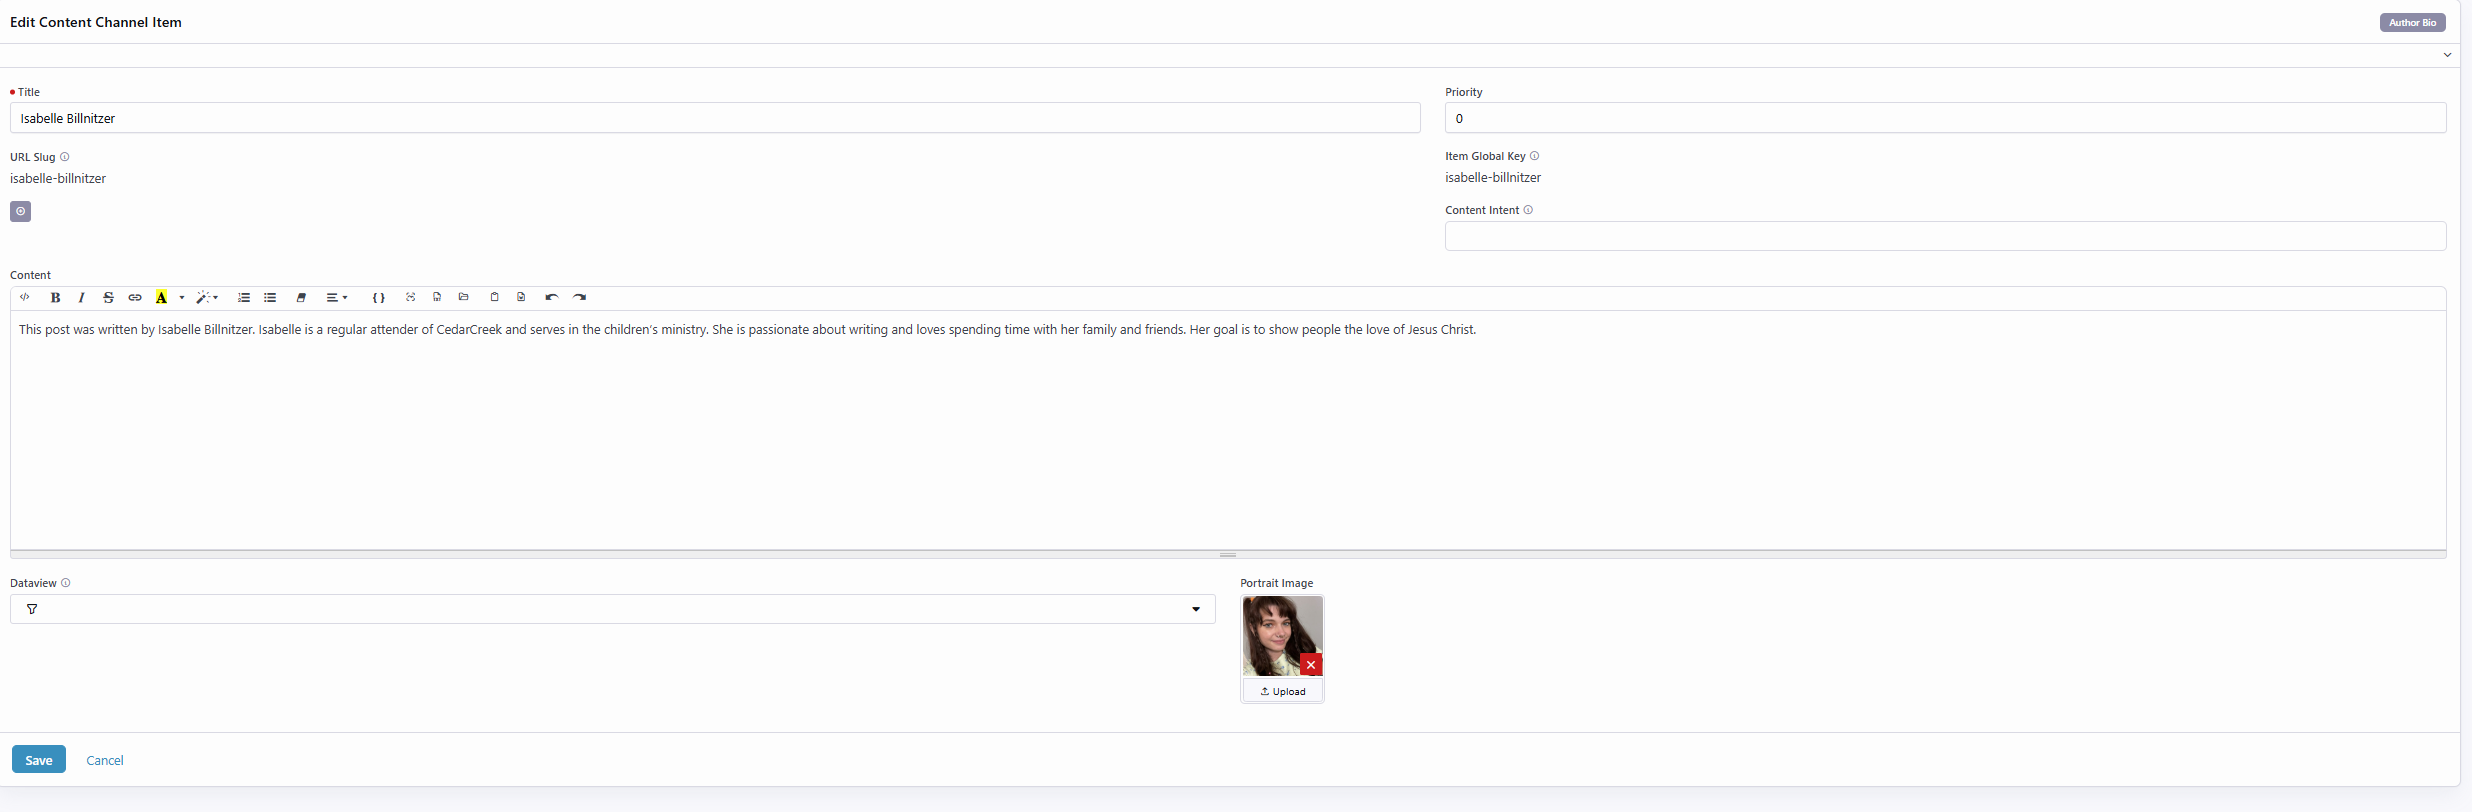Image resolution: width=2472 pixels, height=812 pixels.
Task: Click the Cancel link
Action: click(105, 760)
